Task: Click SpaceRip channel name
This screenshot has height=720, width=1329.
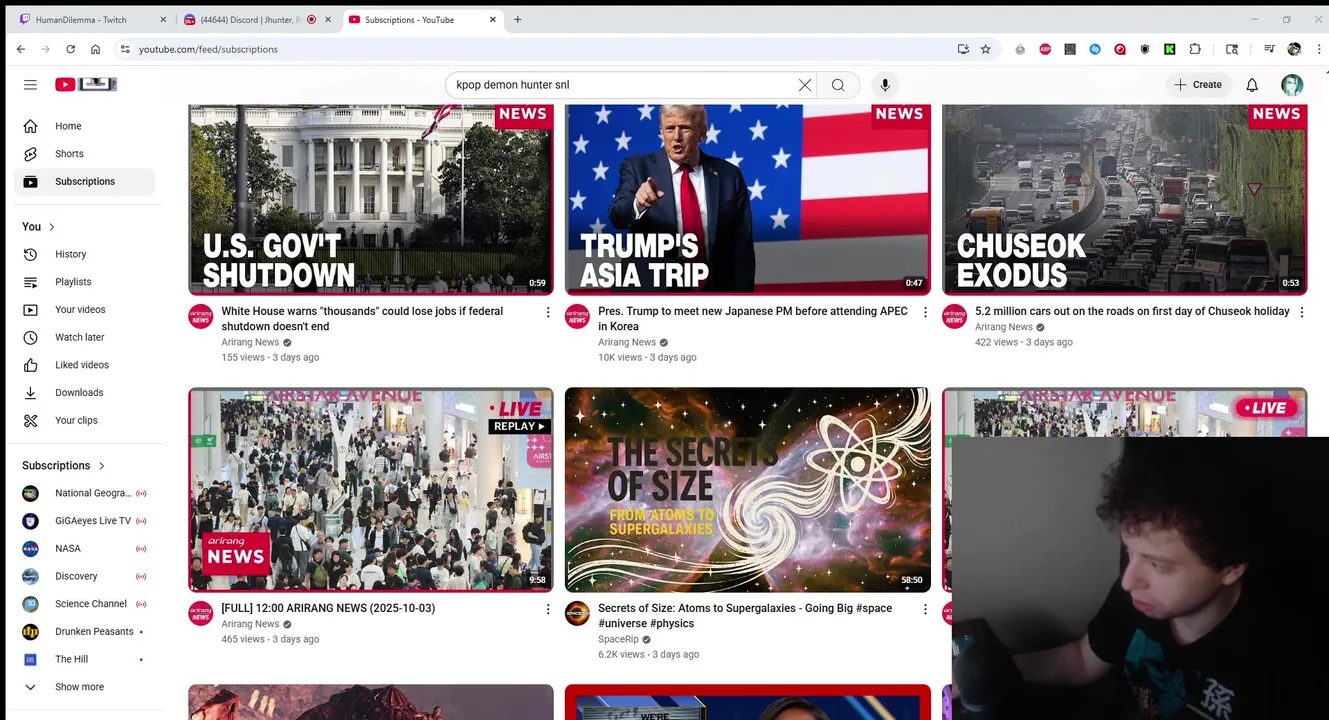Action: click(x=618, y=640)
